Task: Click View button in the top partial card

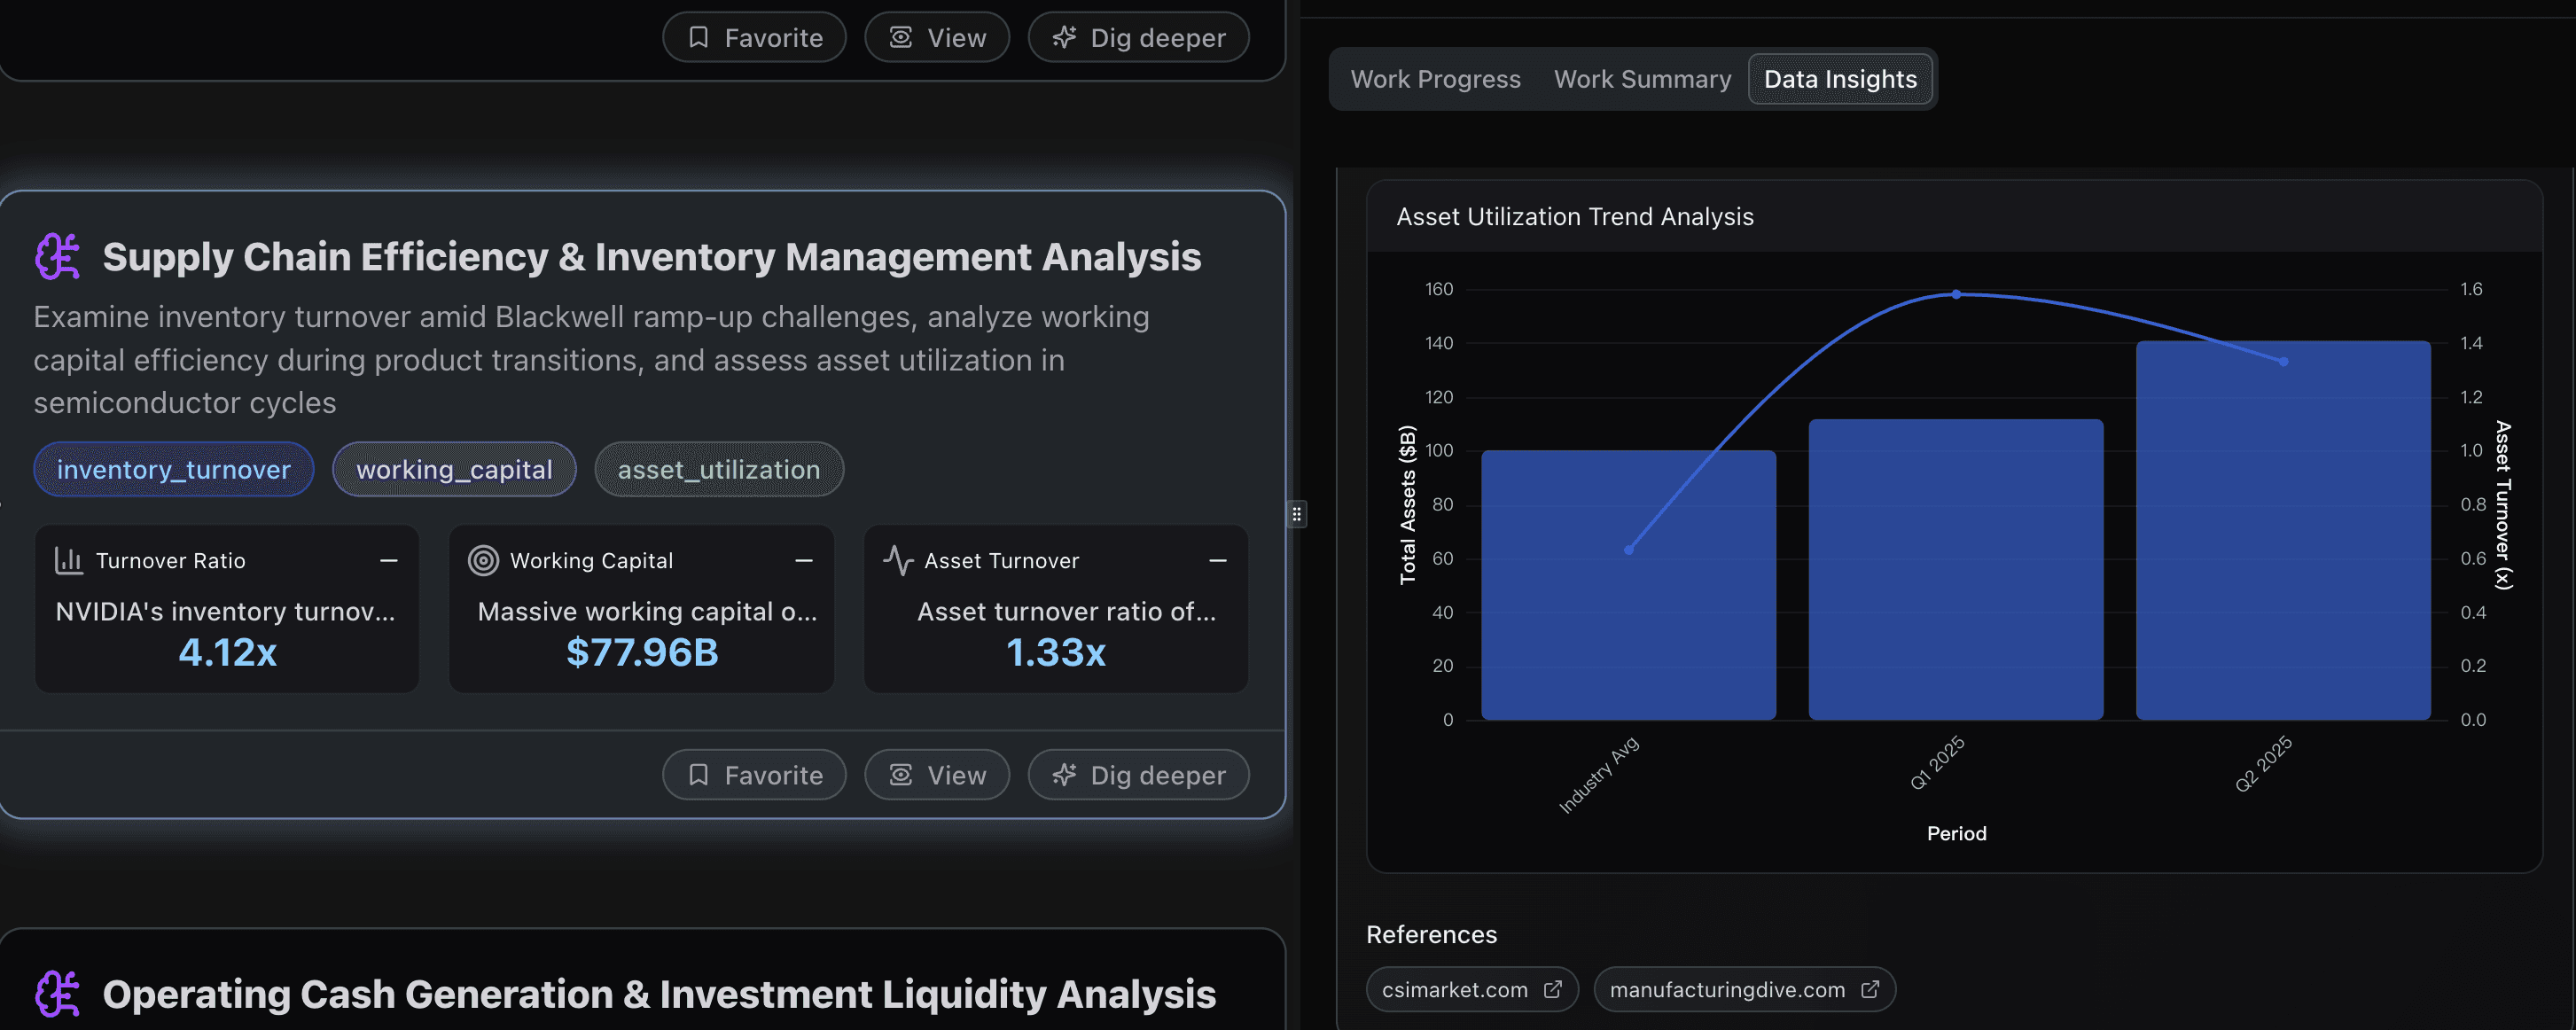Action: pyautogui.click(x=937, y=37)
